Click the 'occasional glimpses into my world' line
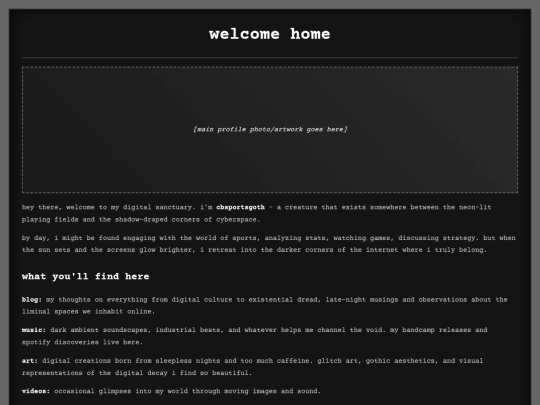540x405 pixels. click(187, 391)
